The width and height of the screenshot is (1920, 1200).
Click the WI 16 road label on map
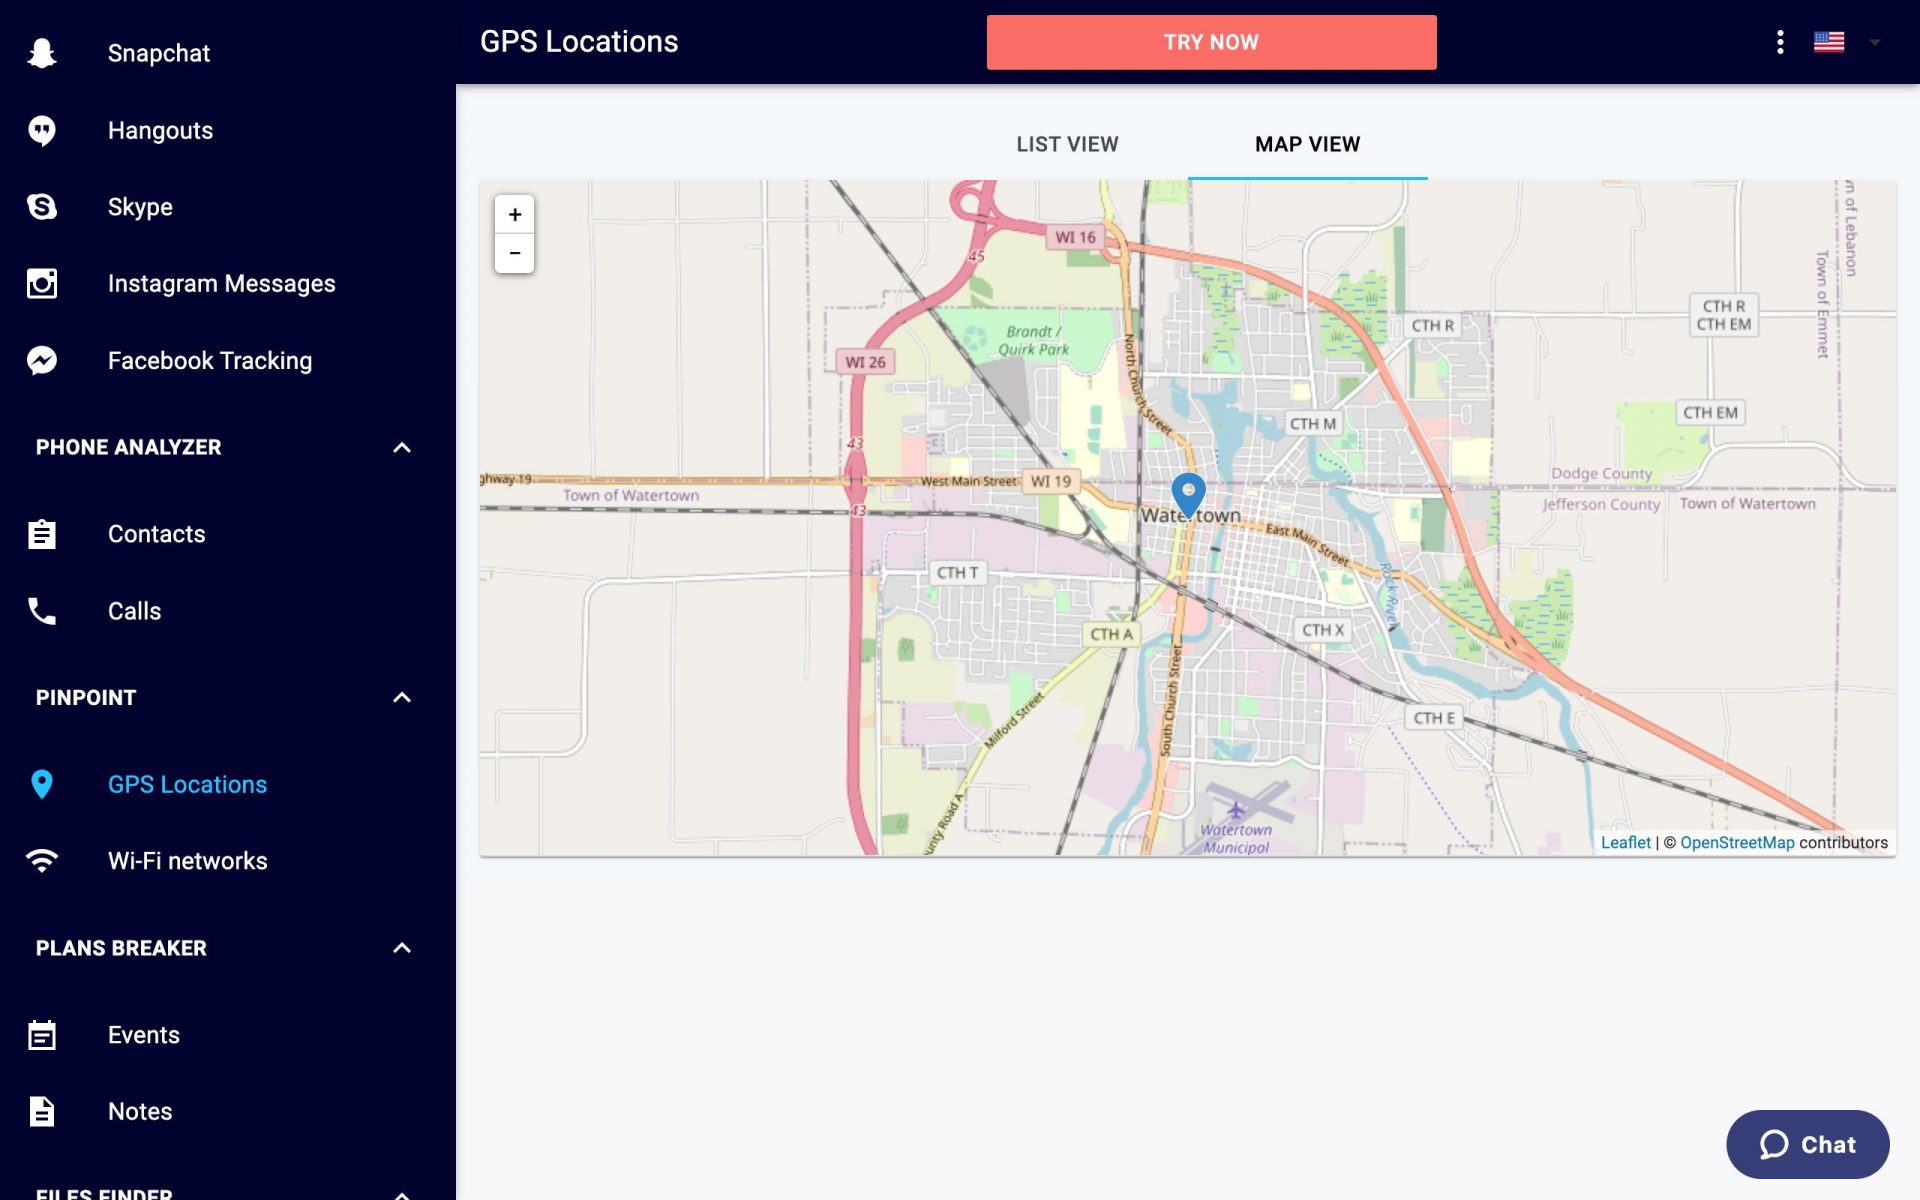[1075, 237]
